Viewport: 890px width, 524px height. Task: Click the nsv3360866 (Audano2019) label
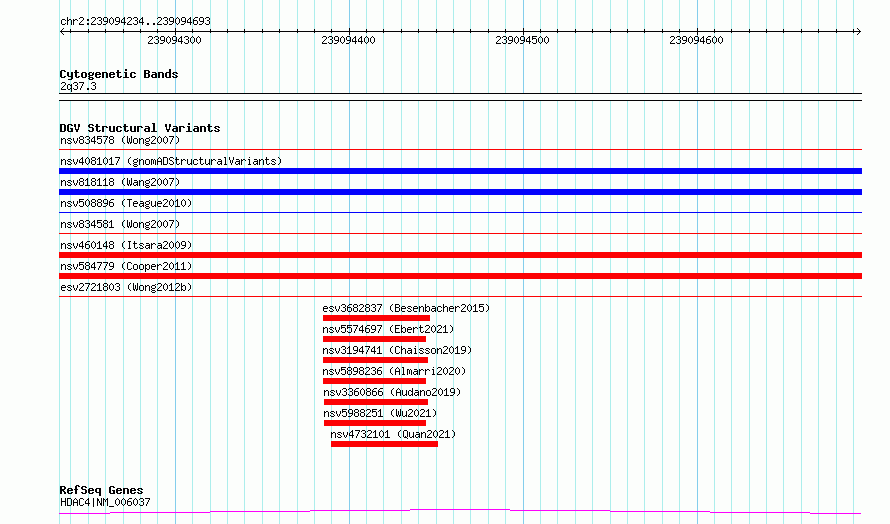point(392,392)
